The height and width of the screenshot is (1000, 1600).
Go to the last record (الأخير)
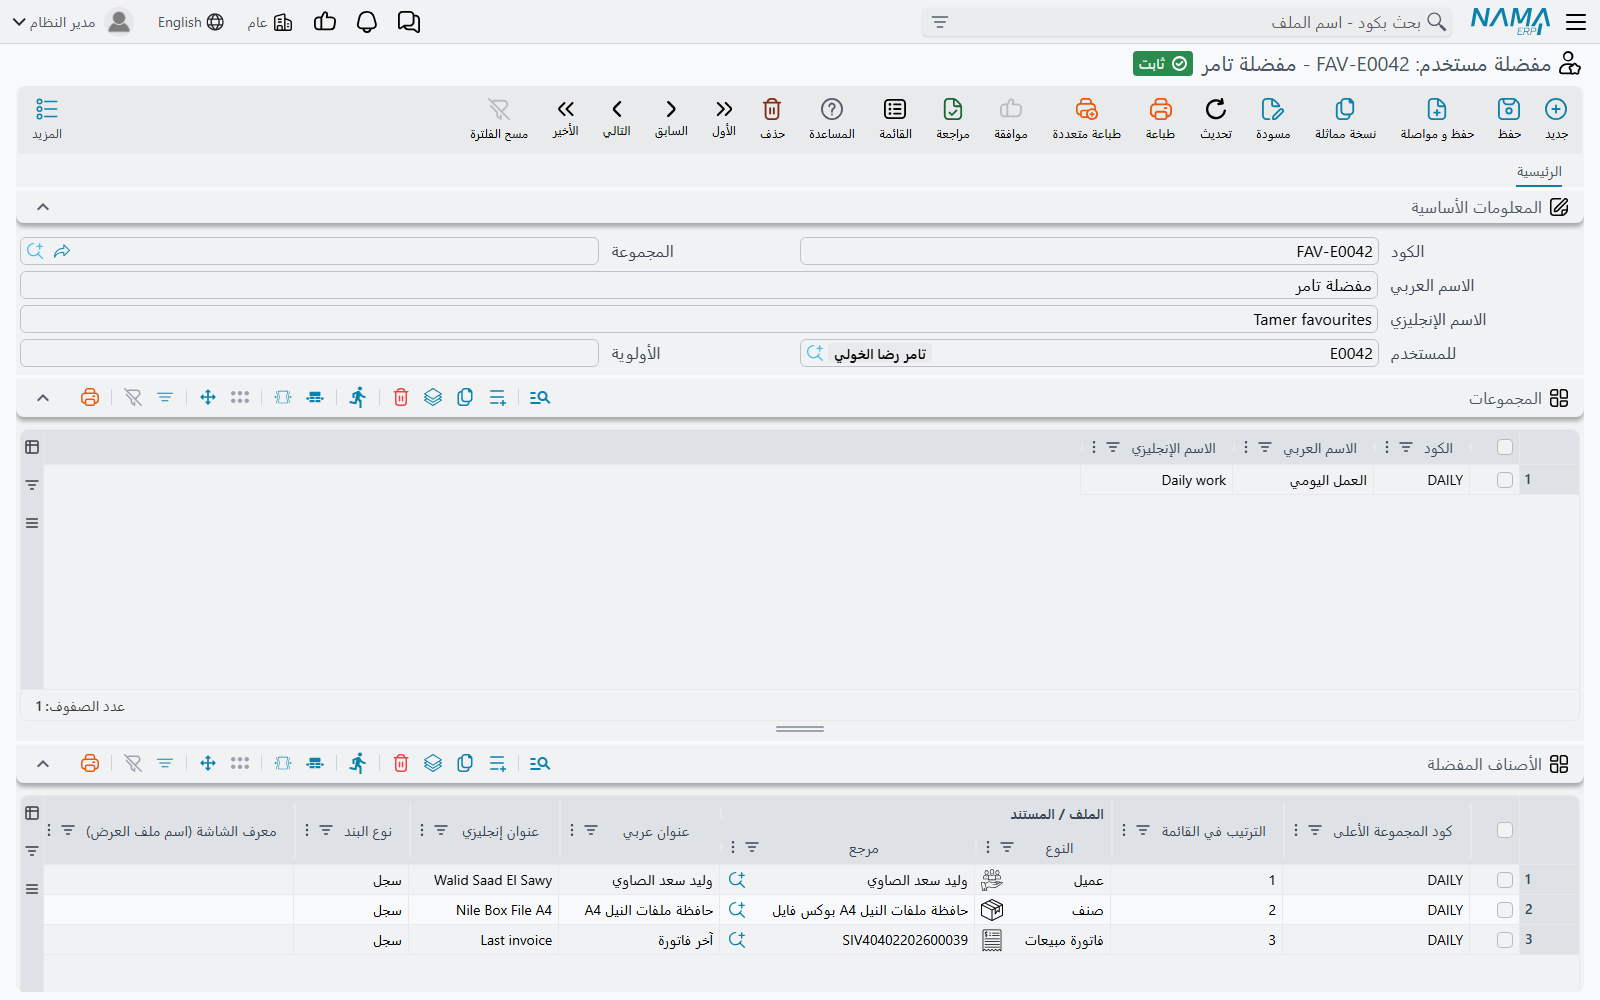566,109
